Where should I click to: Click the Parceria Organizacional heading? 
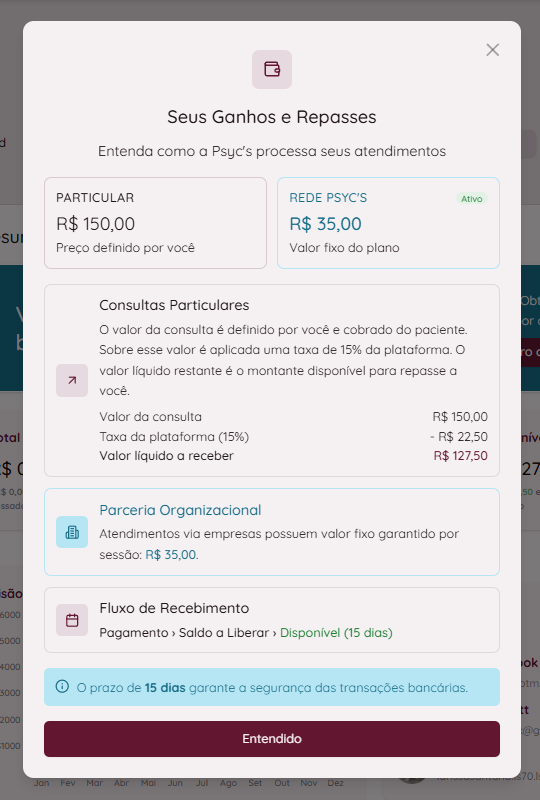(x=180, y=510)
